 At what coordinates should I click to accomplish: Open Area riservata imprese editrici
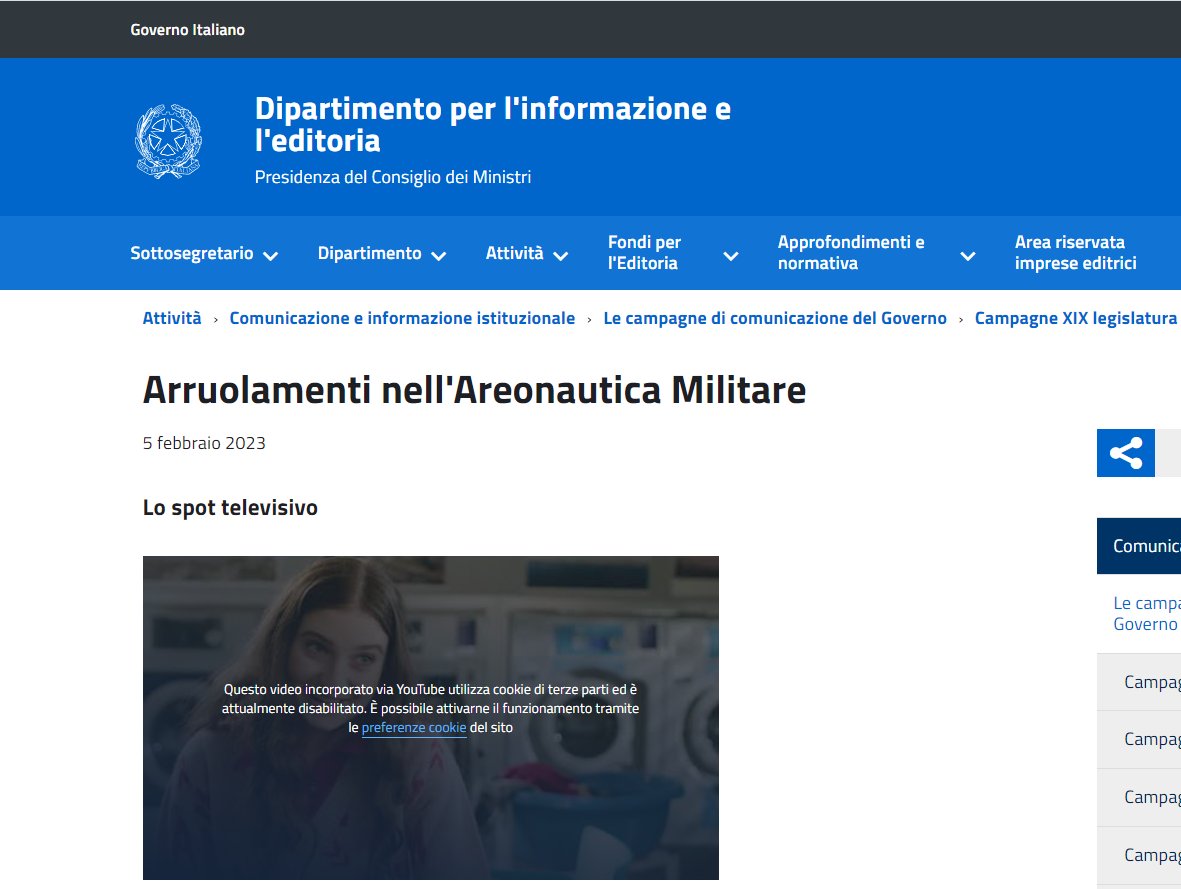pos(1076,252)
